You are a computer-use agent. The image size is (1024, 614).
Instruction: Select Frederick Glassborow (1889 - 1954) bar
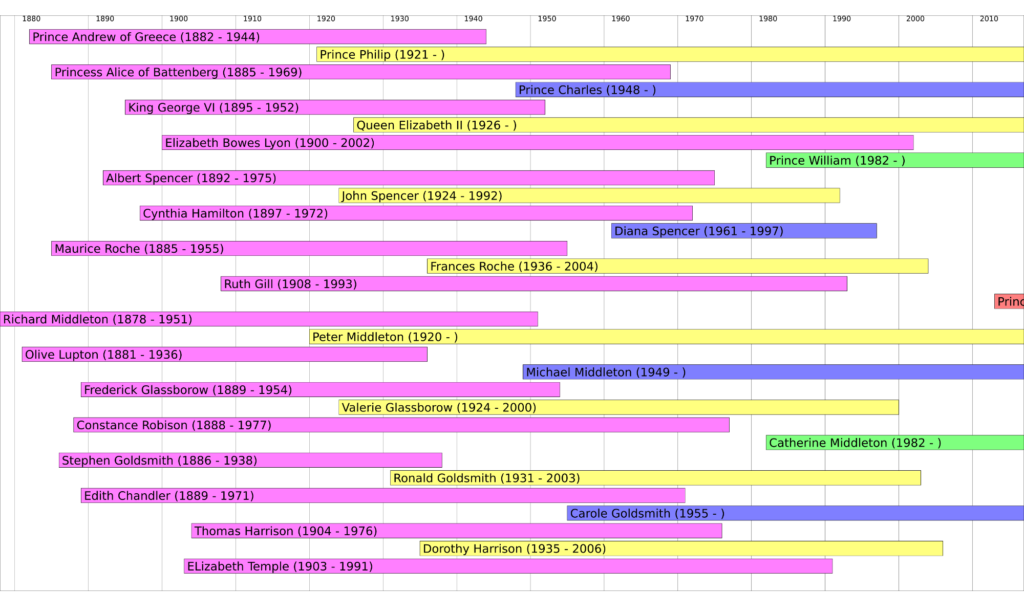(321, 389)
